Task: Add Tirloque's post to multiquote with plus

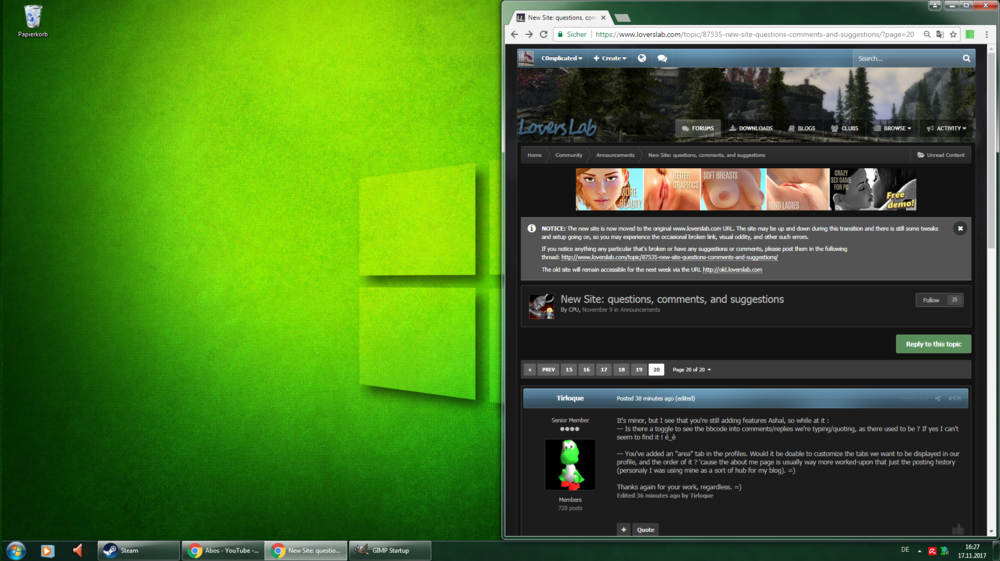Action: click(x=624, y=529)
